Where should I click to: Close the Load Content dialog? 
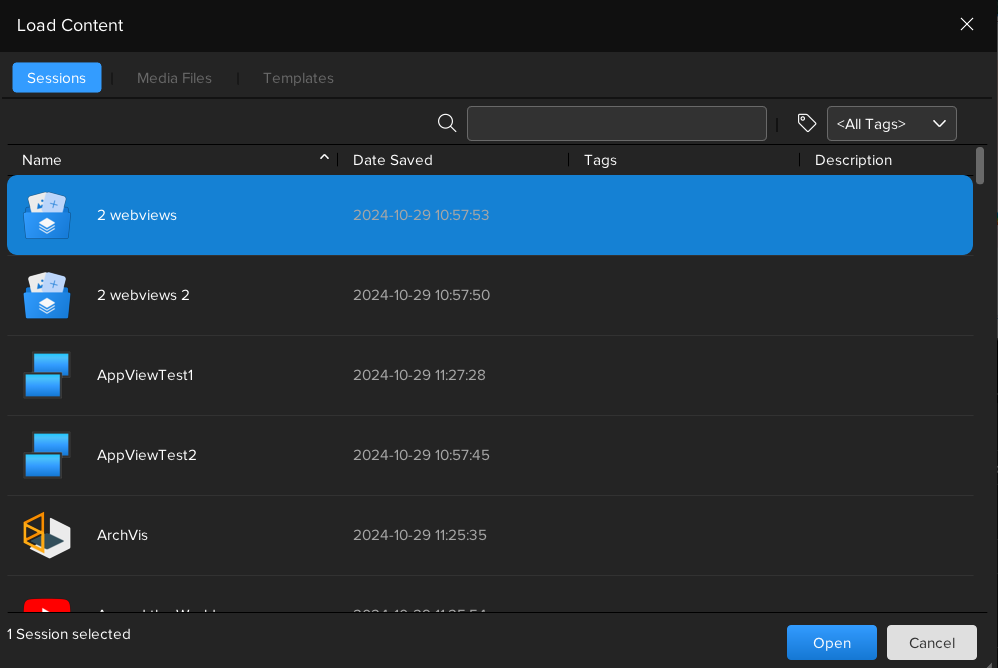click(x=966, y=25)
